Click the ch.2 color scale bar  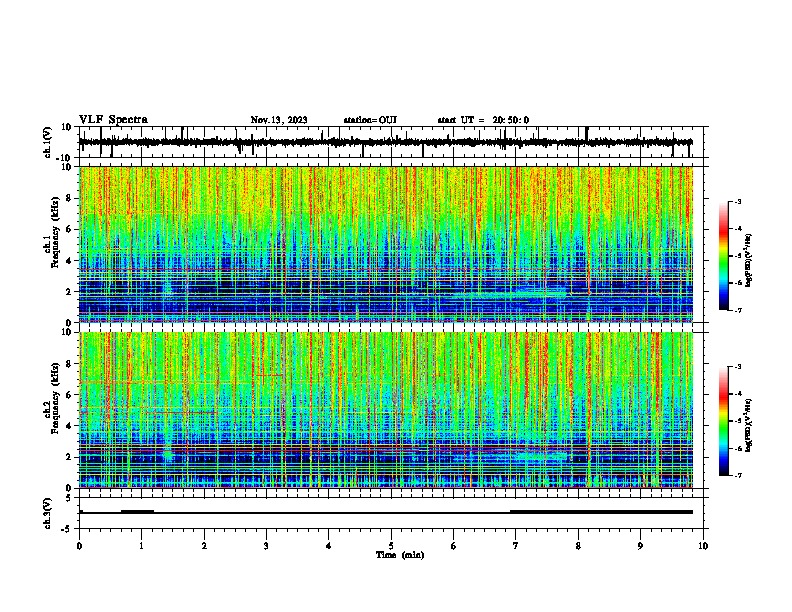(x=724, y=421)
